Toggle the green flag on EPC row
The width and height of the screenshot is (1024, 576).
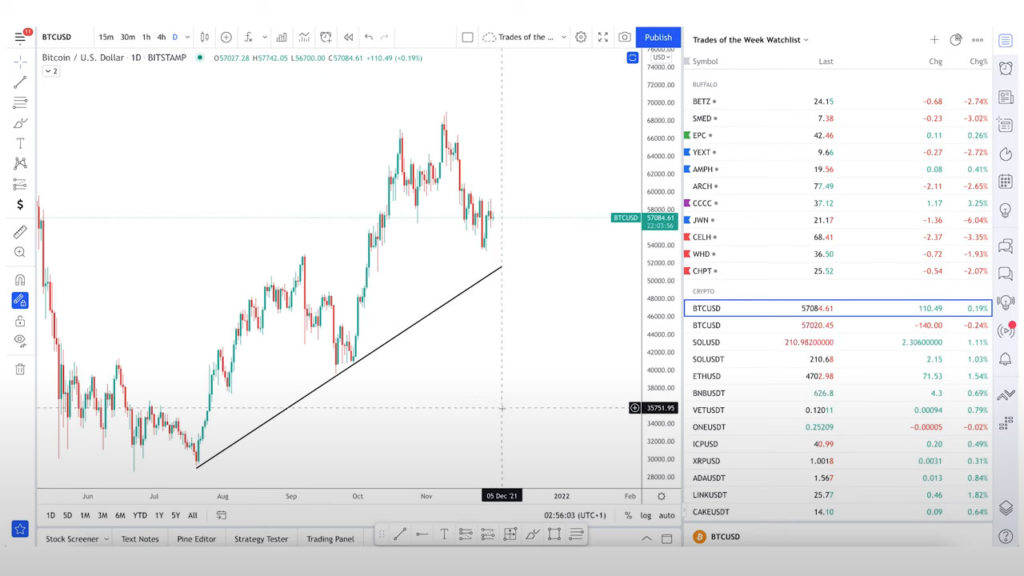pyautogui.click(x=687, y=135)
